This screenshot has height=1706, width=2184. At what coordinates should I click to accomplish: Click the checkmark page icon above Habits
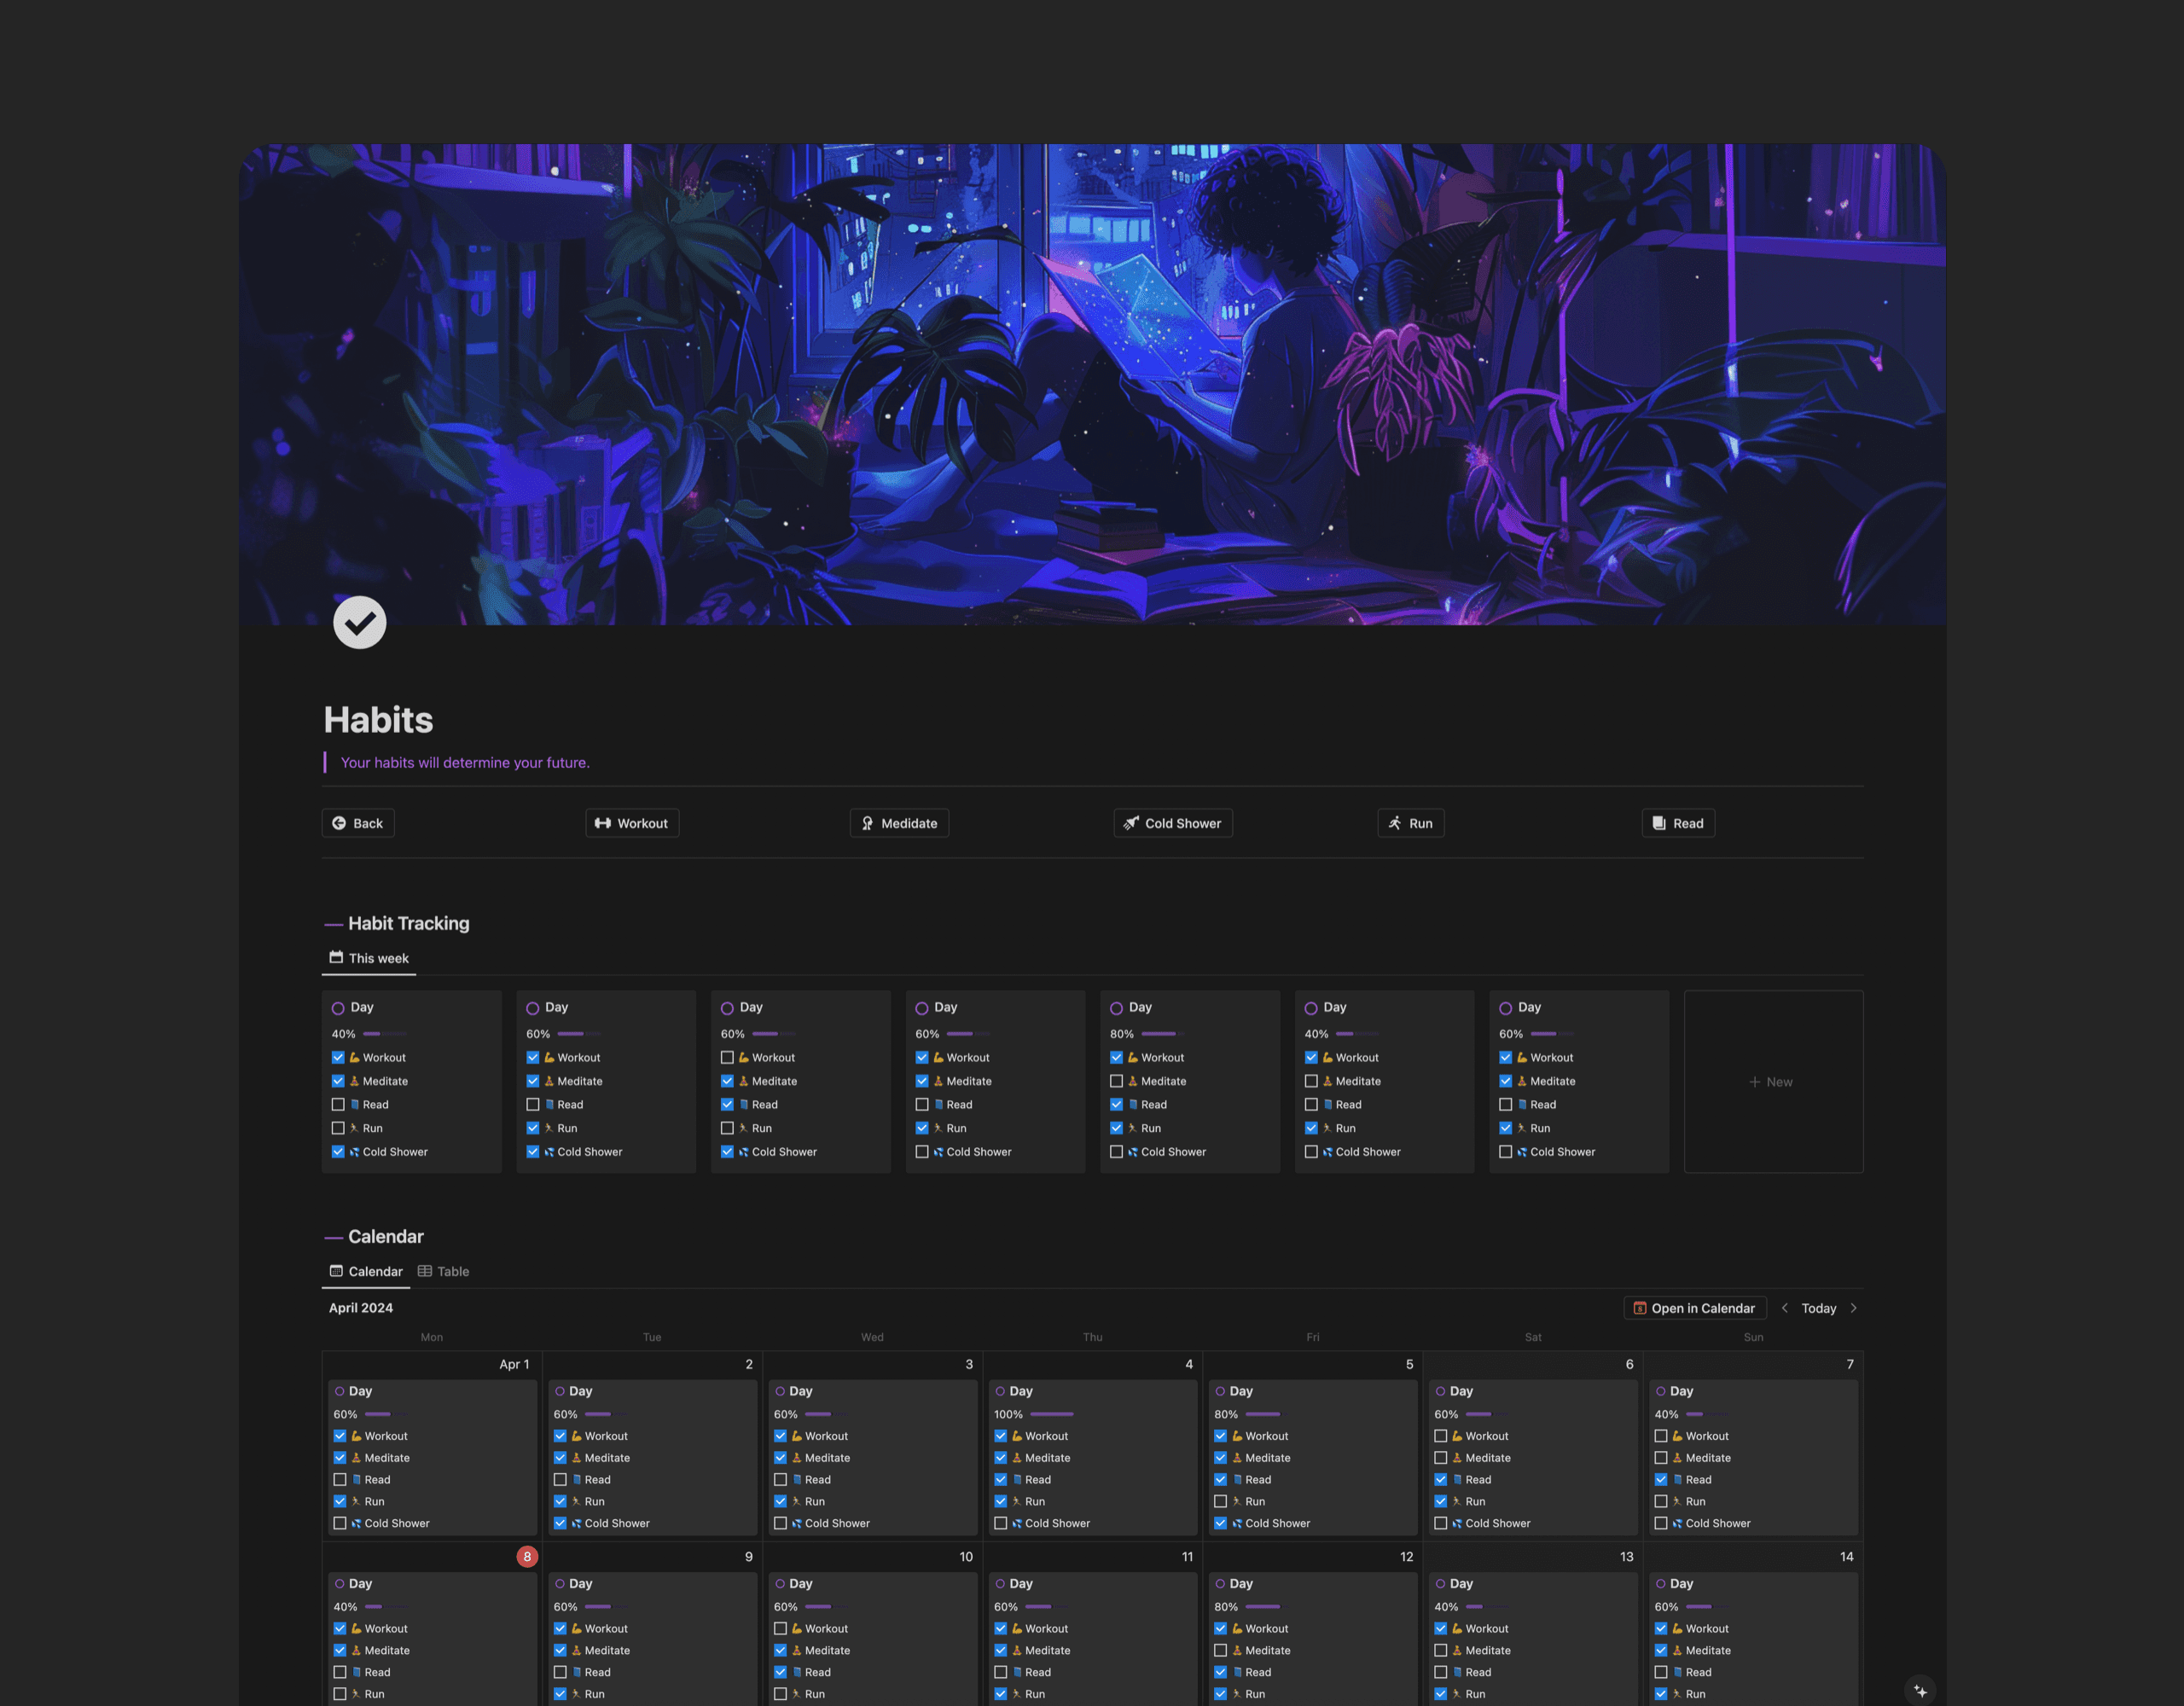359,622
